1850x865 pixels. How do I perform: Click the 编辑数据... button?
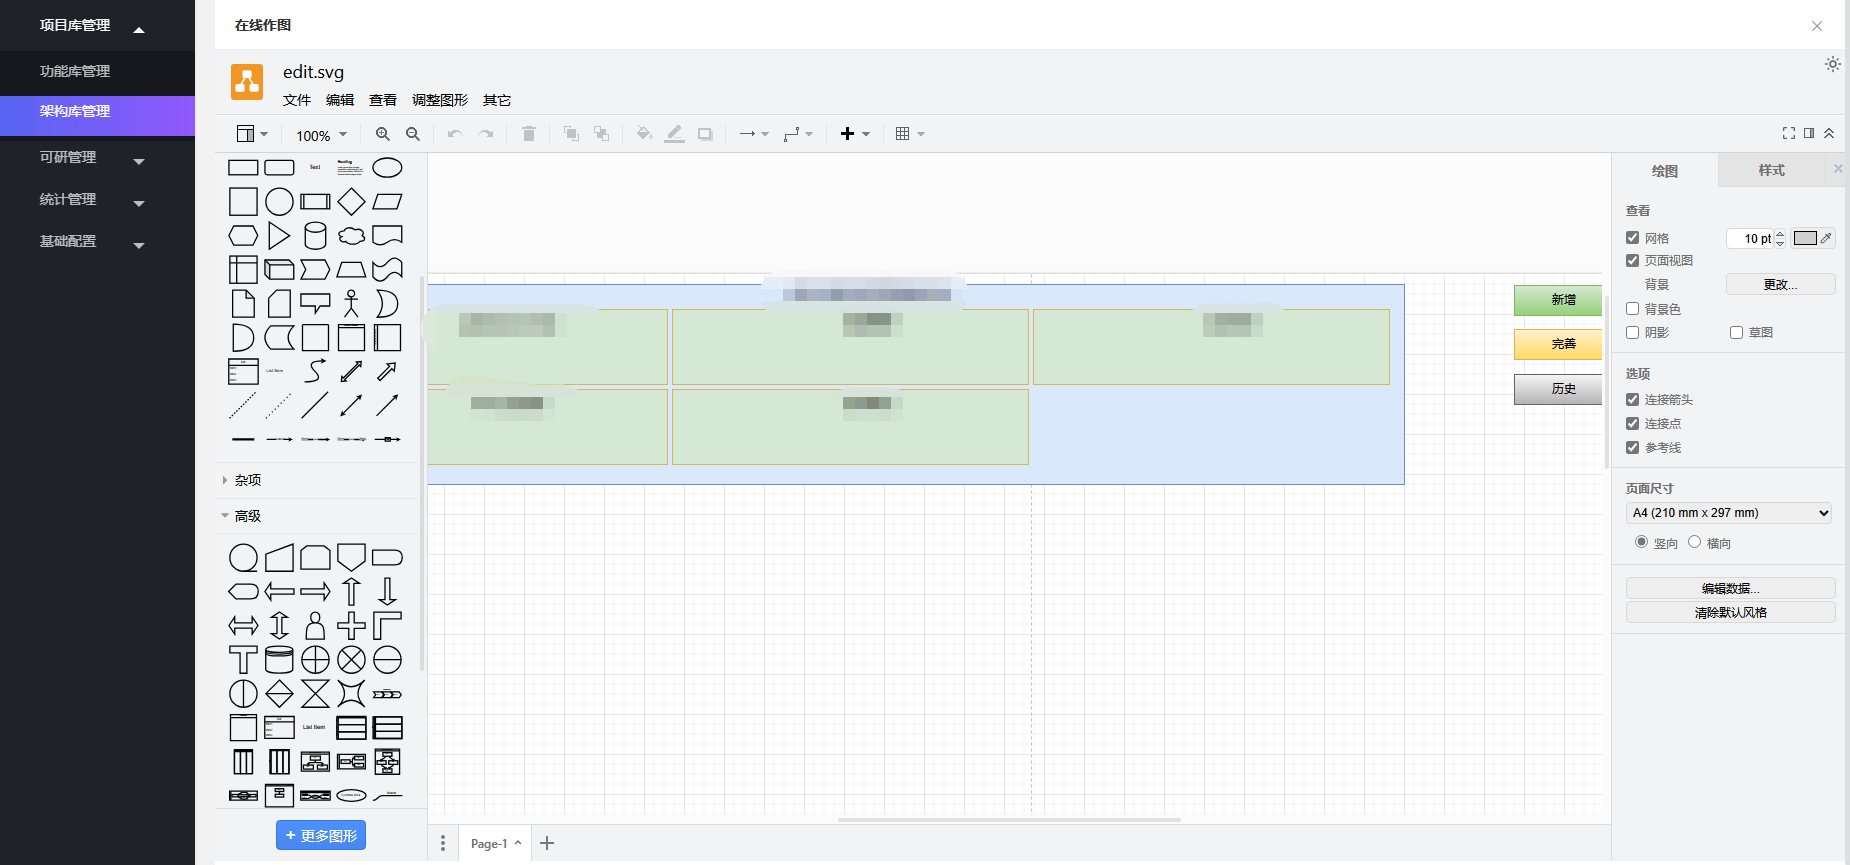tap(1730, 588)
